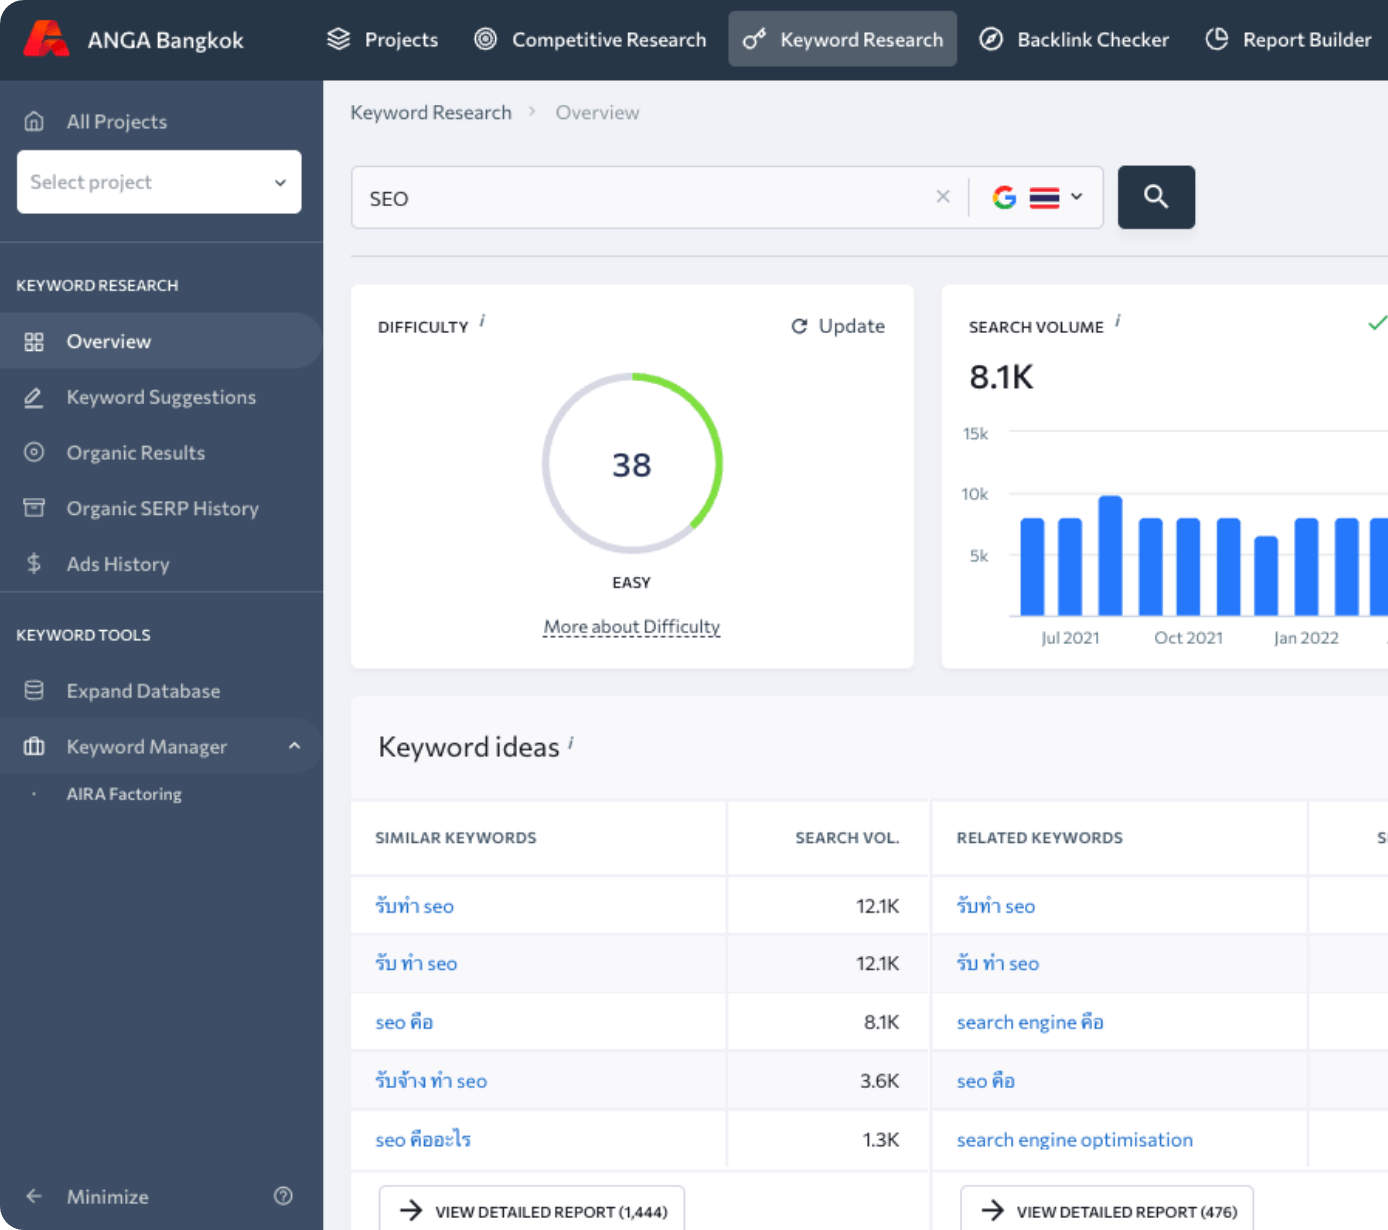
Task: Collapse the Keyword Manager section chevron
Action: click(294, 746)
